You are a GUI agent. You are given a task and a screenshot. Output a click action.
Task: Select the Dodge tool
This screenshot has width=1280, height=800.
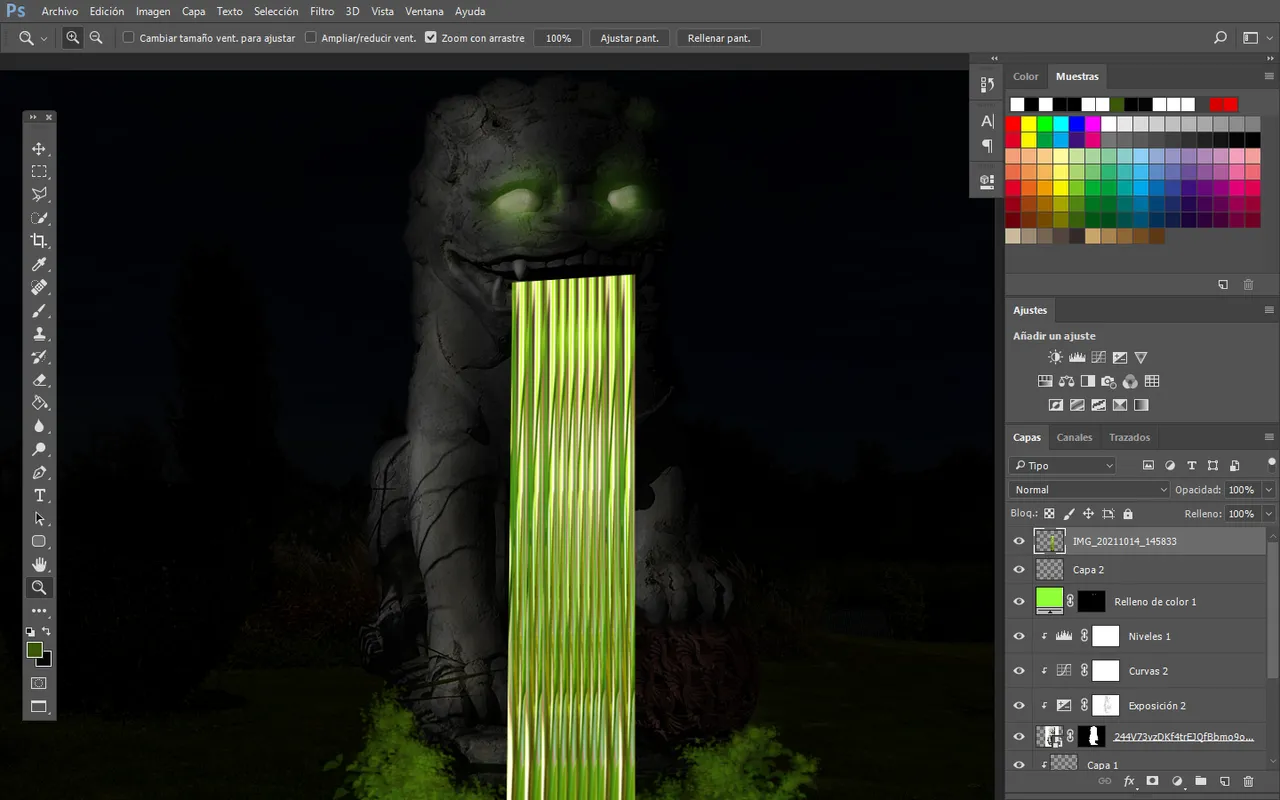[x=39, y=449]
